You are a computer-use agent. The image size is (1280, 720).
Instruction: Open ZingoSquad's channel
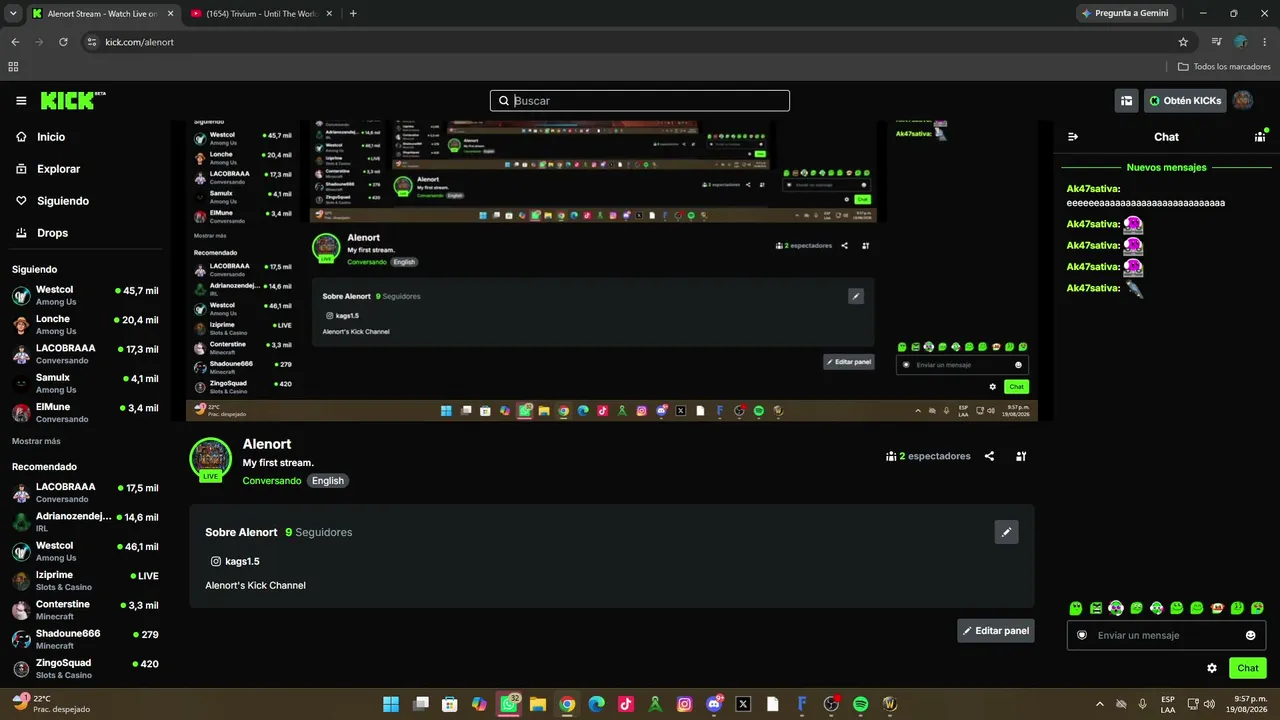pyautogui.click(x=85, y=669)
